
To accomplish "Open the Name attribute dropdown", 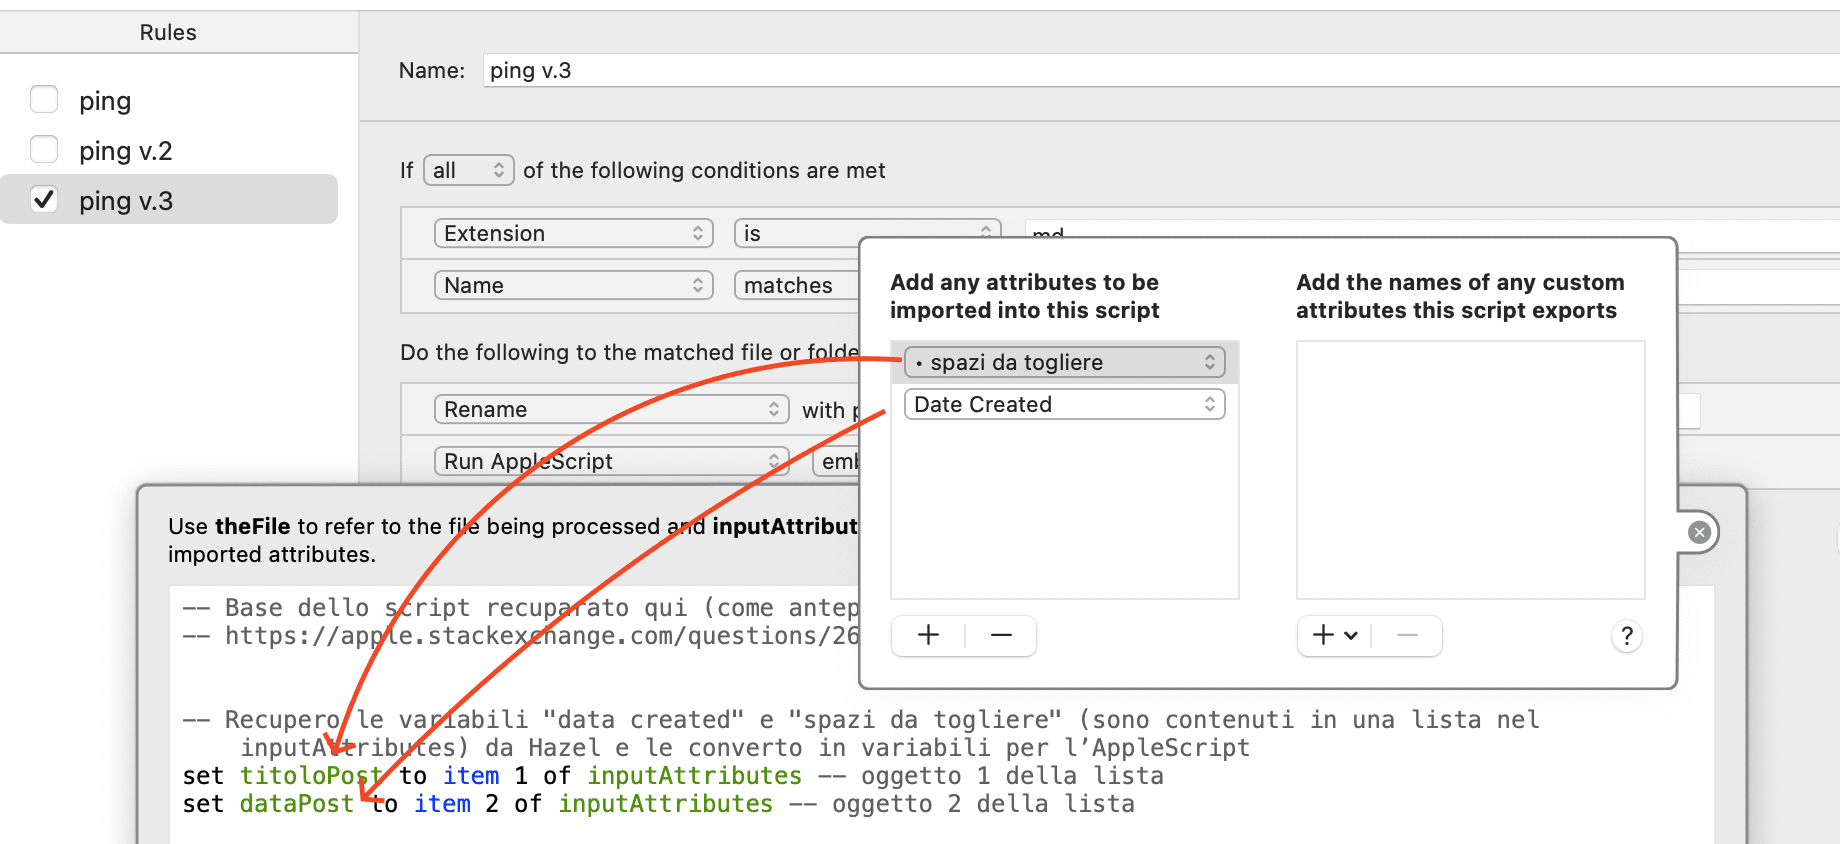I will (573, 285).
